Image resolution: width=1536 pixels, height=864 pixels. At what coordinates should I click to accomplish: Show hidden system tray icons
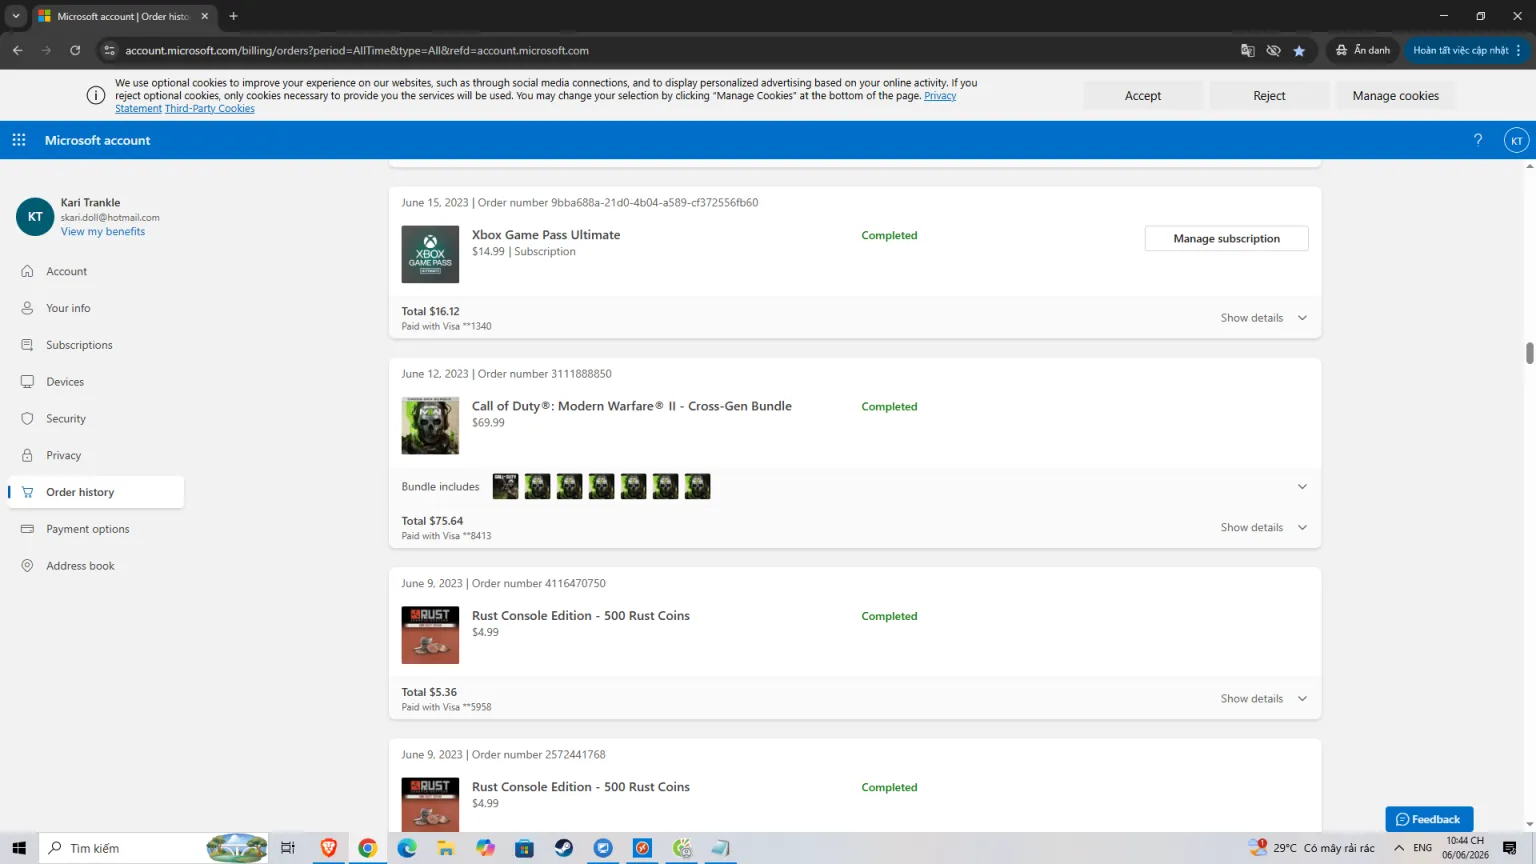tap(1399, 848)
